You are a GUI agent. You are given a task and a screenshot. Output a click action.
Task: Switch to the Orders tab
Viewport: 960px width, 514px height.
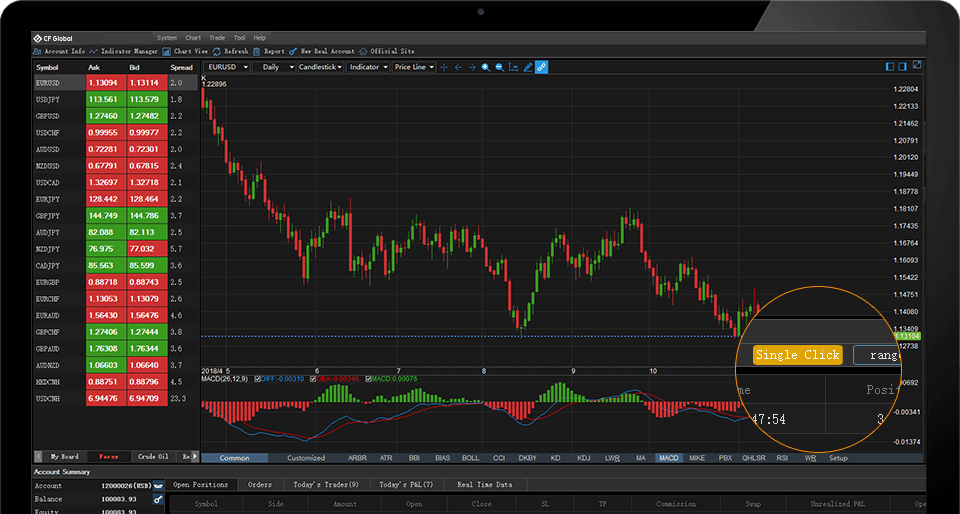[259, 485]
